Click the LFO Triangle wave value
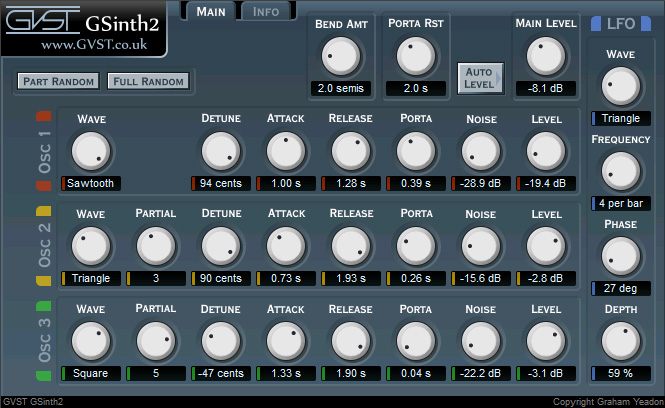The image size is (665, 408). pyautogui.click(x=621, y=118)
